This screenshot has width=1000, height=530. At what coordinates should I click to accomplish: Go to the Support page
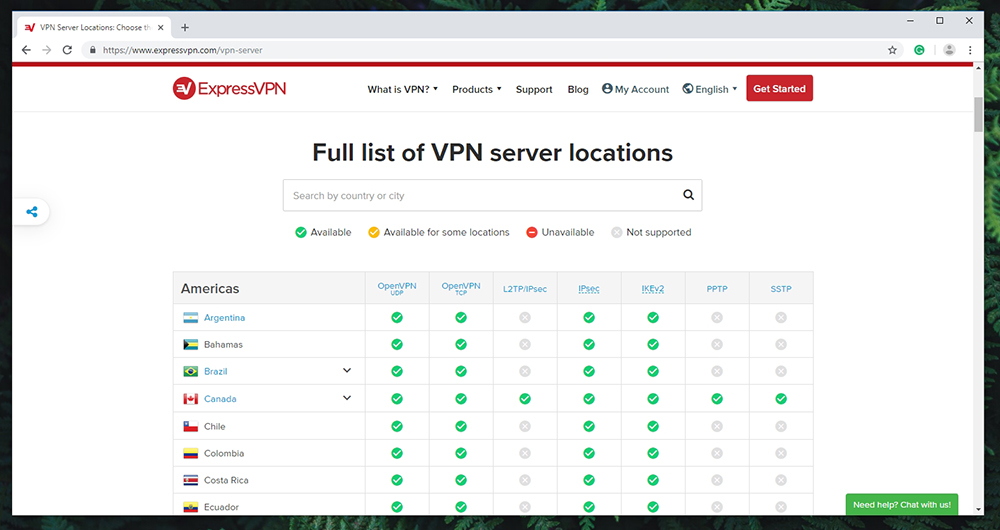click(x=534, y=89)
